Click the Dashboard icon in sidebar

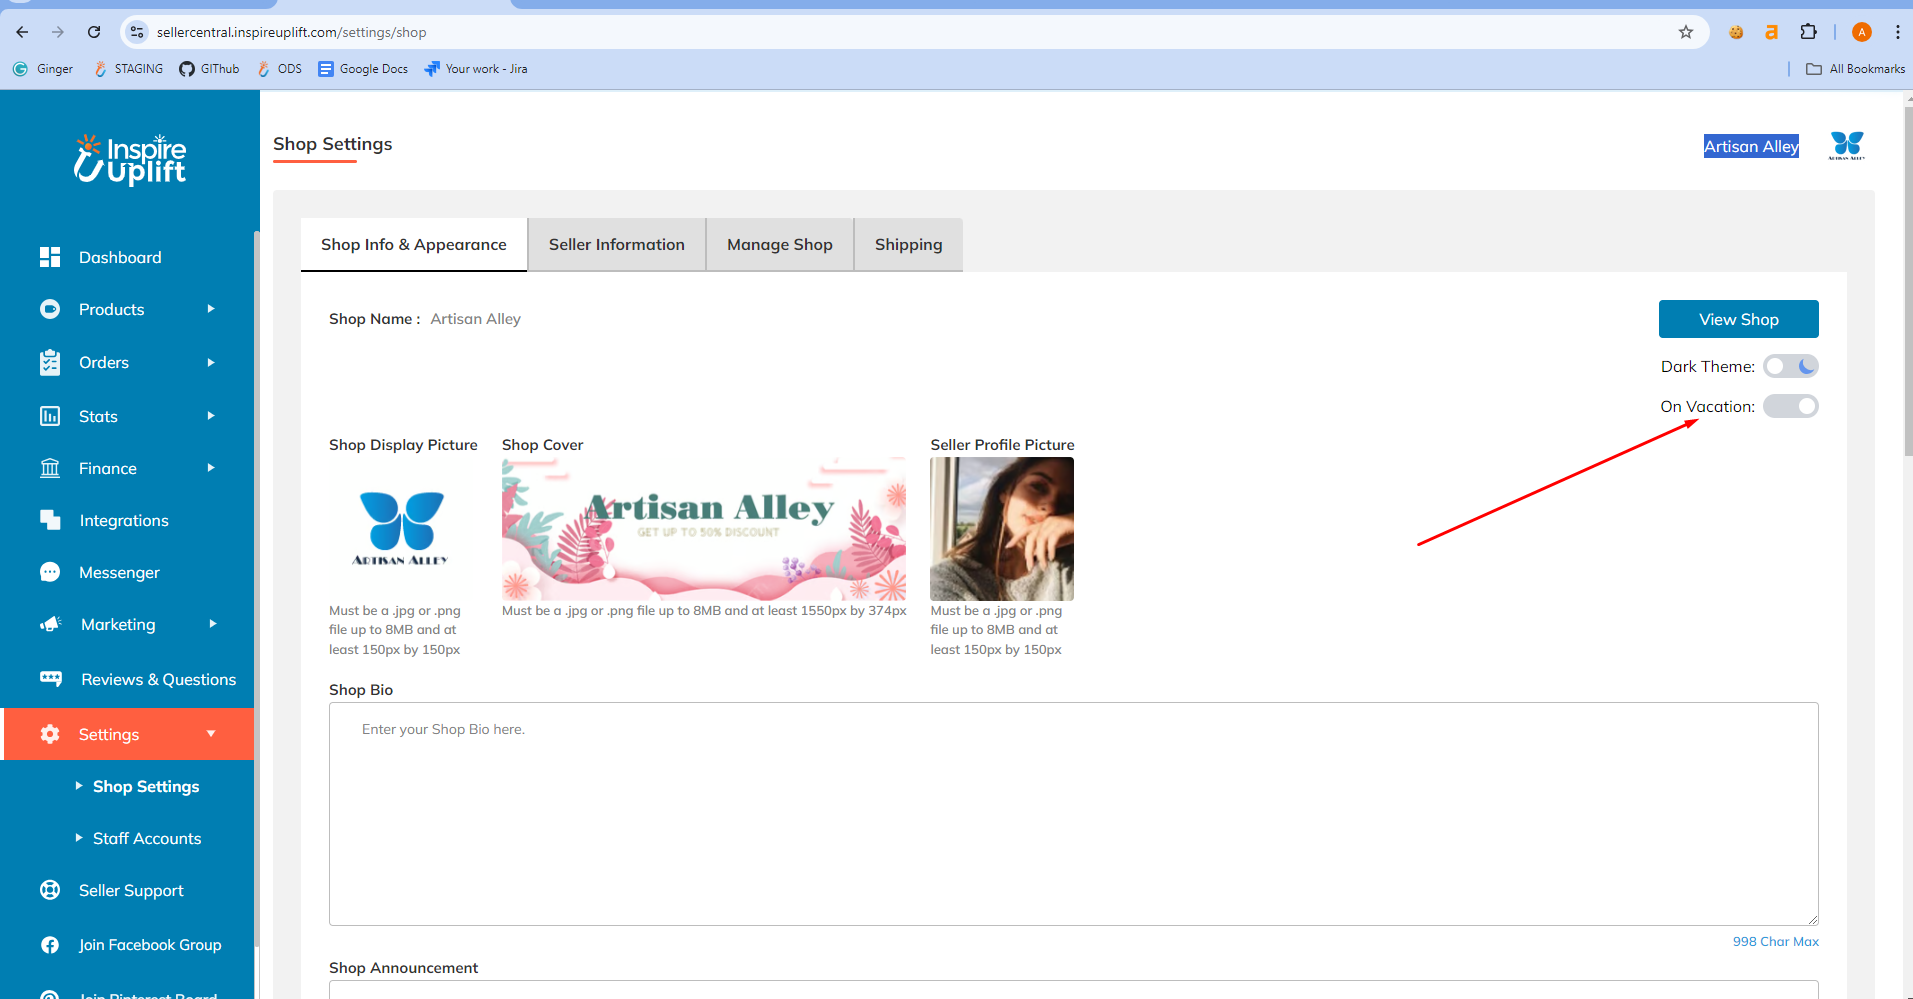[50, 257]
